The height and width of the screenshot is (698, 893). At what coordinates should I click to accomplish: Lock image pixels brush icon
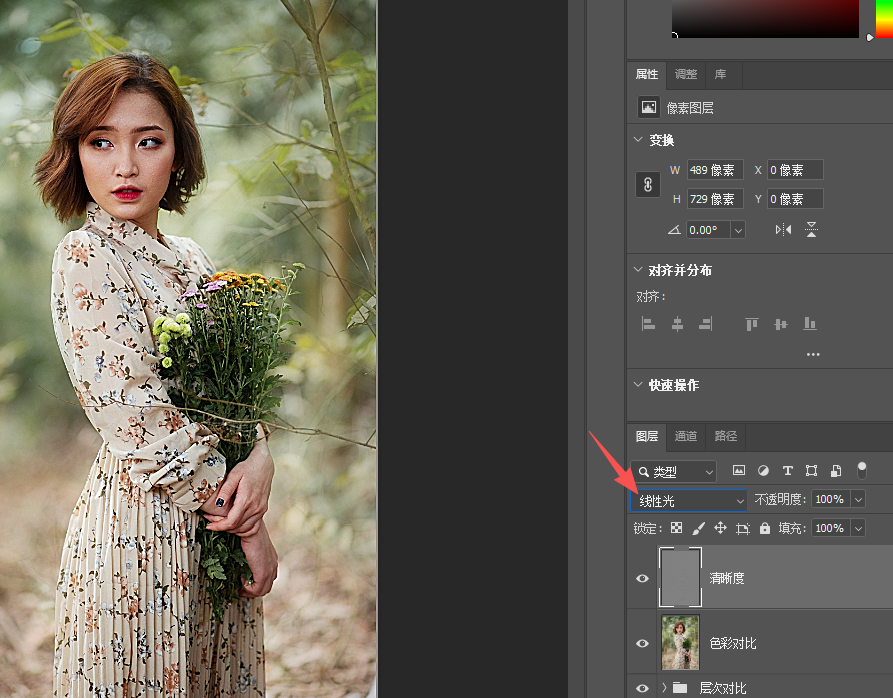[699, 528]
